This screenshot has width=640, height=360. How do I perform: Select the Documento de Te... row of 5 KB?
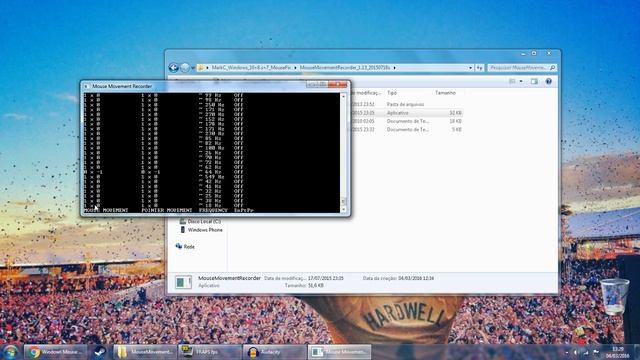pos(407,129)
